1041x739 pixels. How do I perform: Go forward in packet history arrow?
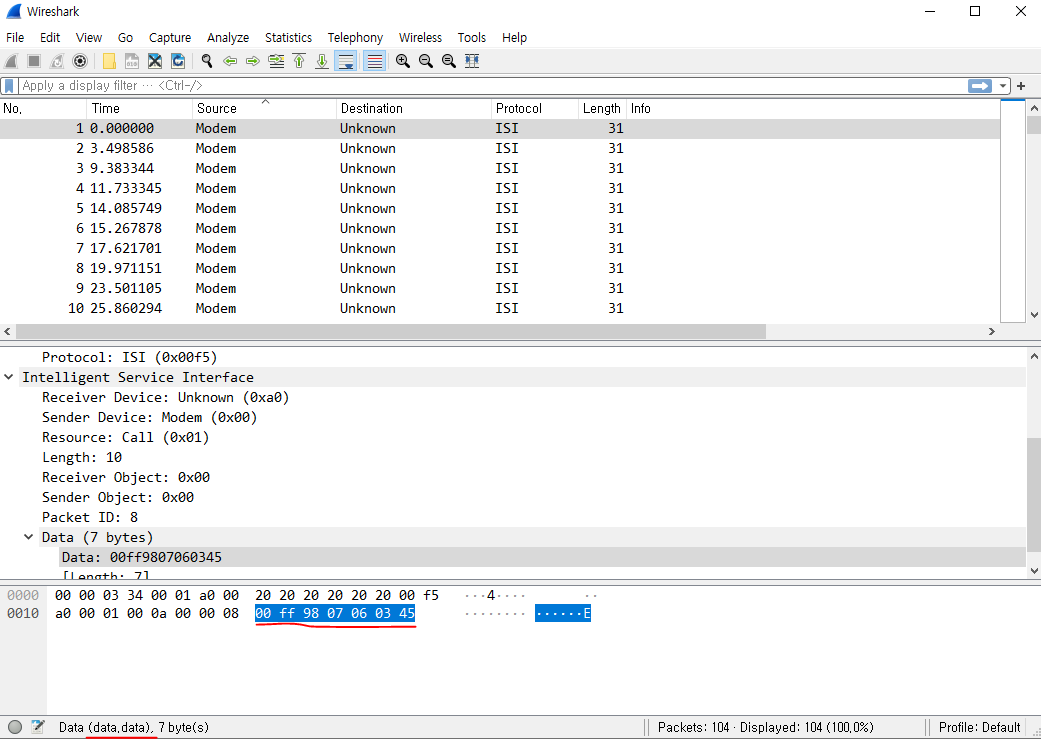tap(252, 61)
